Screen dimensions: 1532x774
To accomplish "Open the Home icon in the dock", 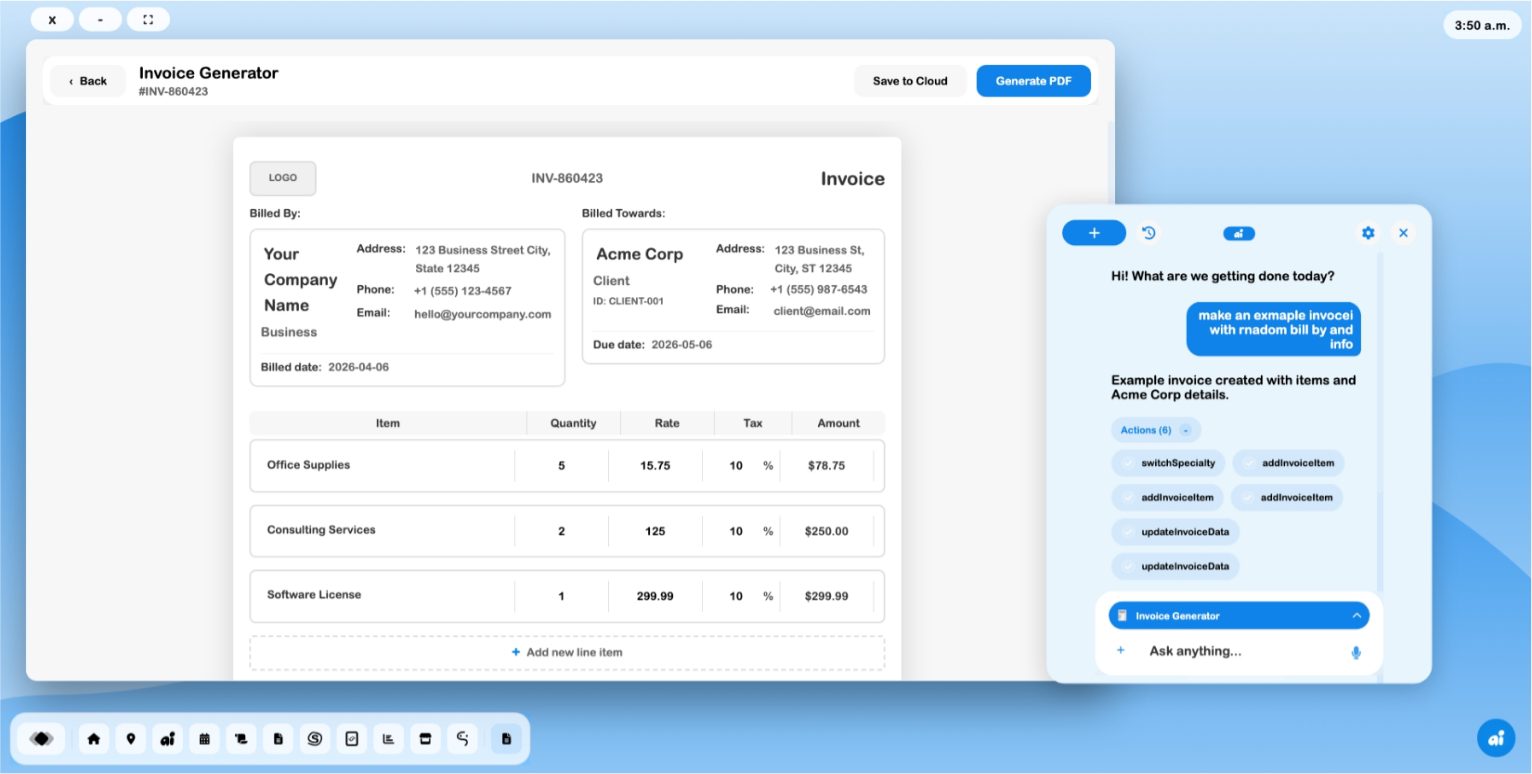I will point(94,739).
